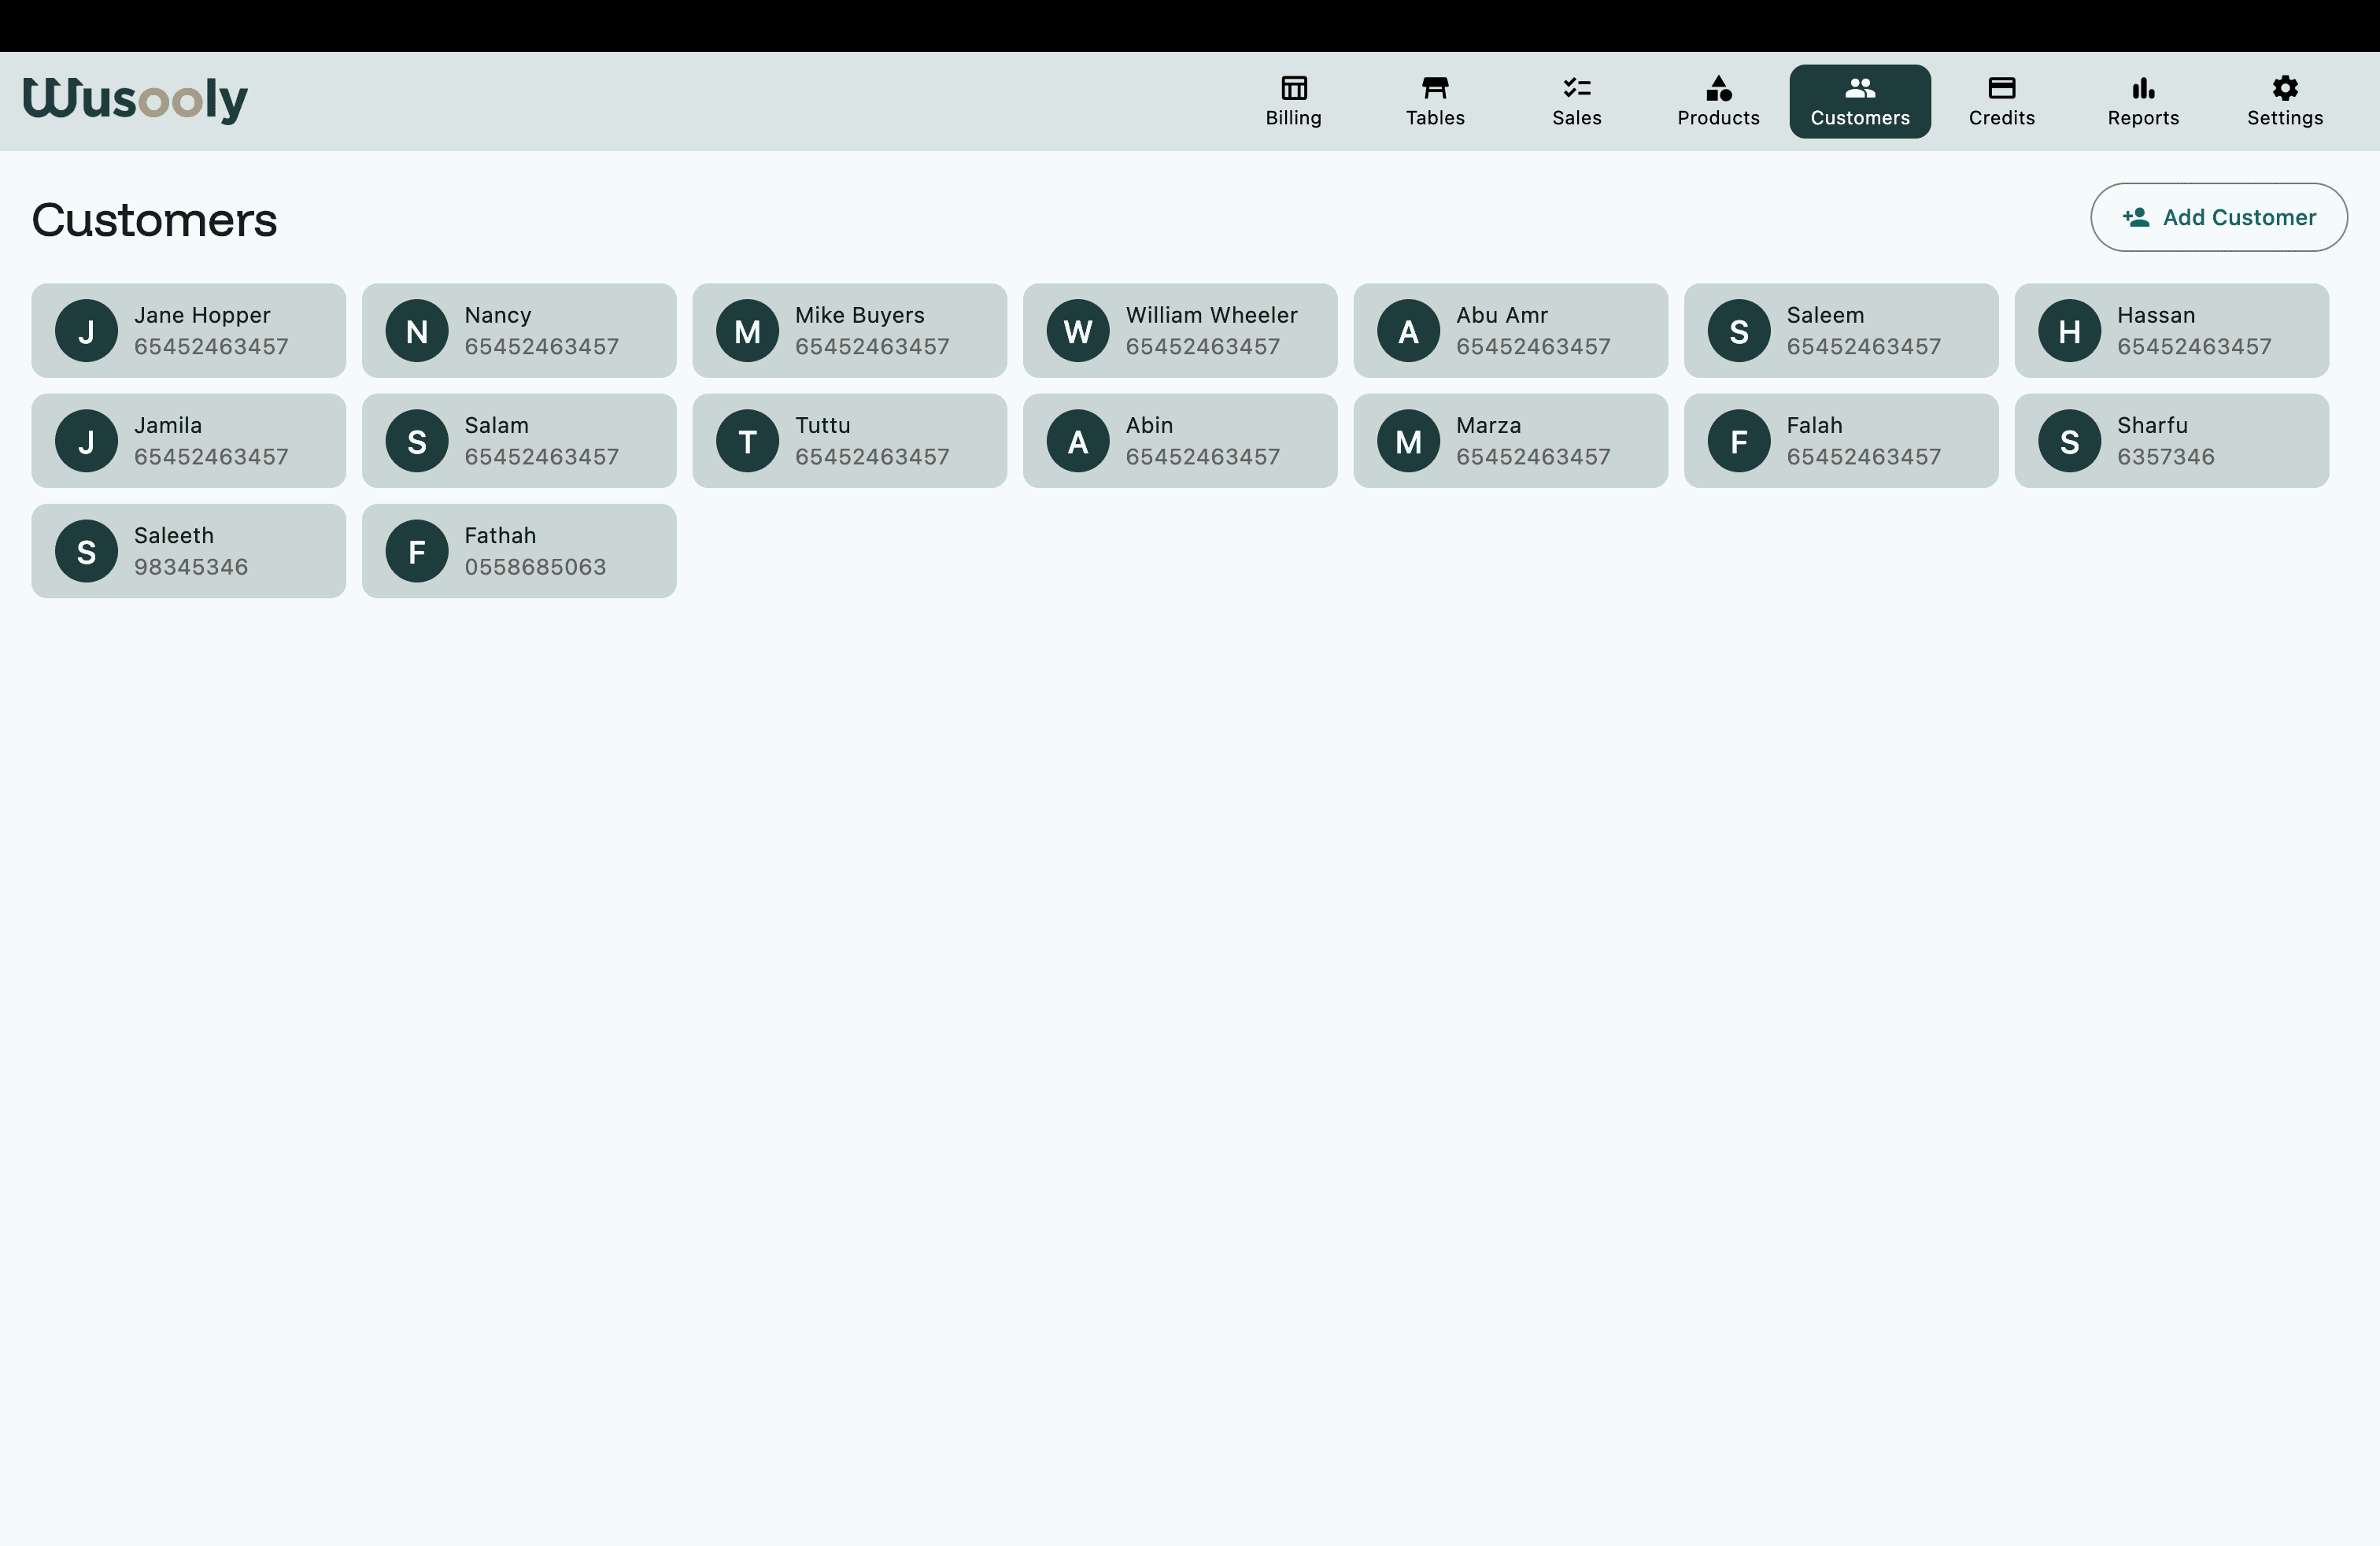Viewport: 2380px width, 1546px height.
Task: Click the avatar circle for Nancy
Action: tap(418, 330)
